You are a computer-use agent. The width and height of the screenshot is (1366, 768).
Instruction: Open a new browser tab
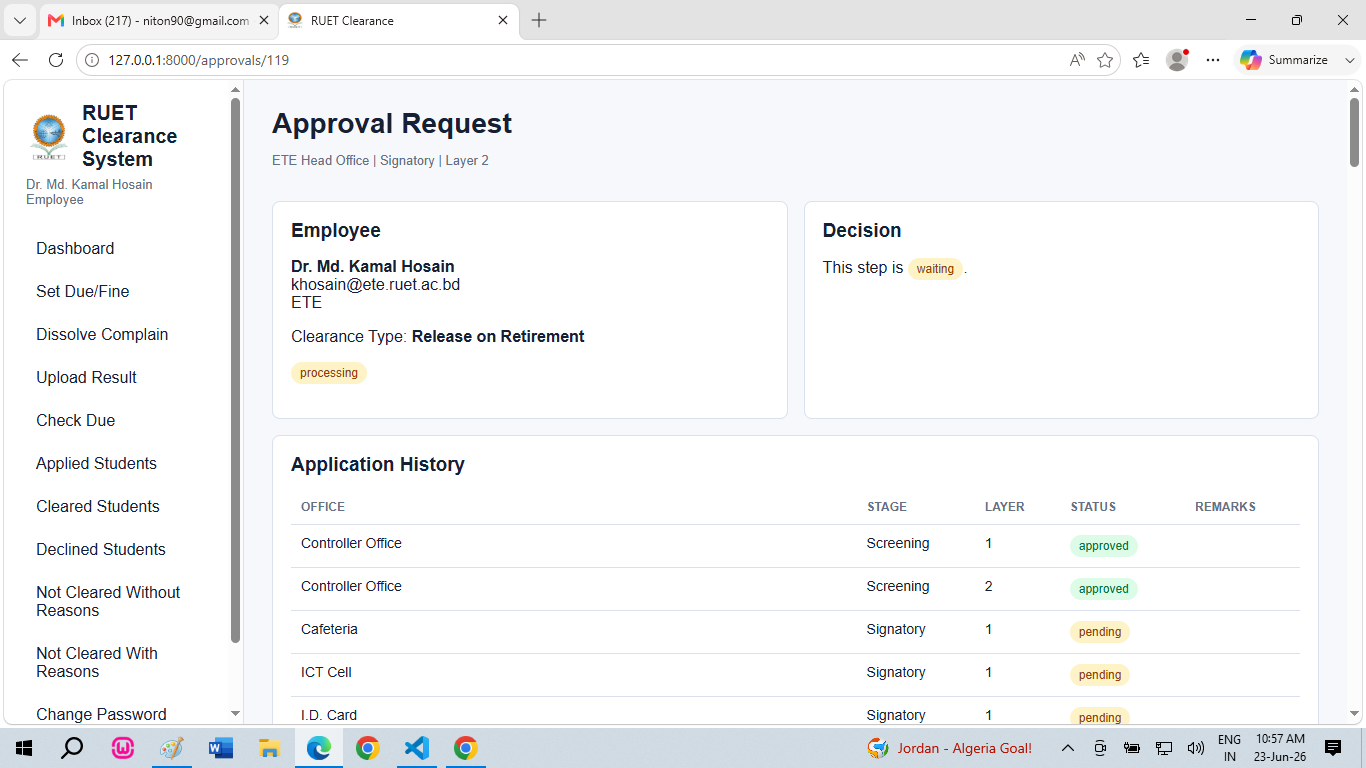pyautogui.click(x=539, y=20)
